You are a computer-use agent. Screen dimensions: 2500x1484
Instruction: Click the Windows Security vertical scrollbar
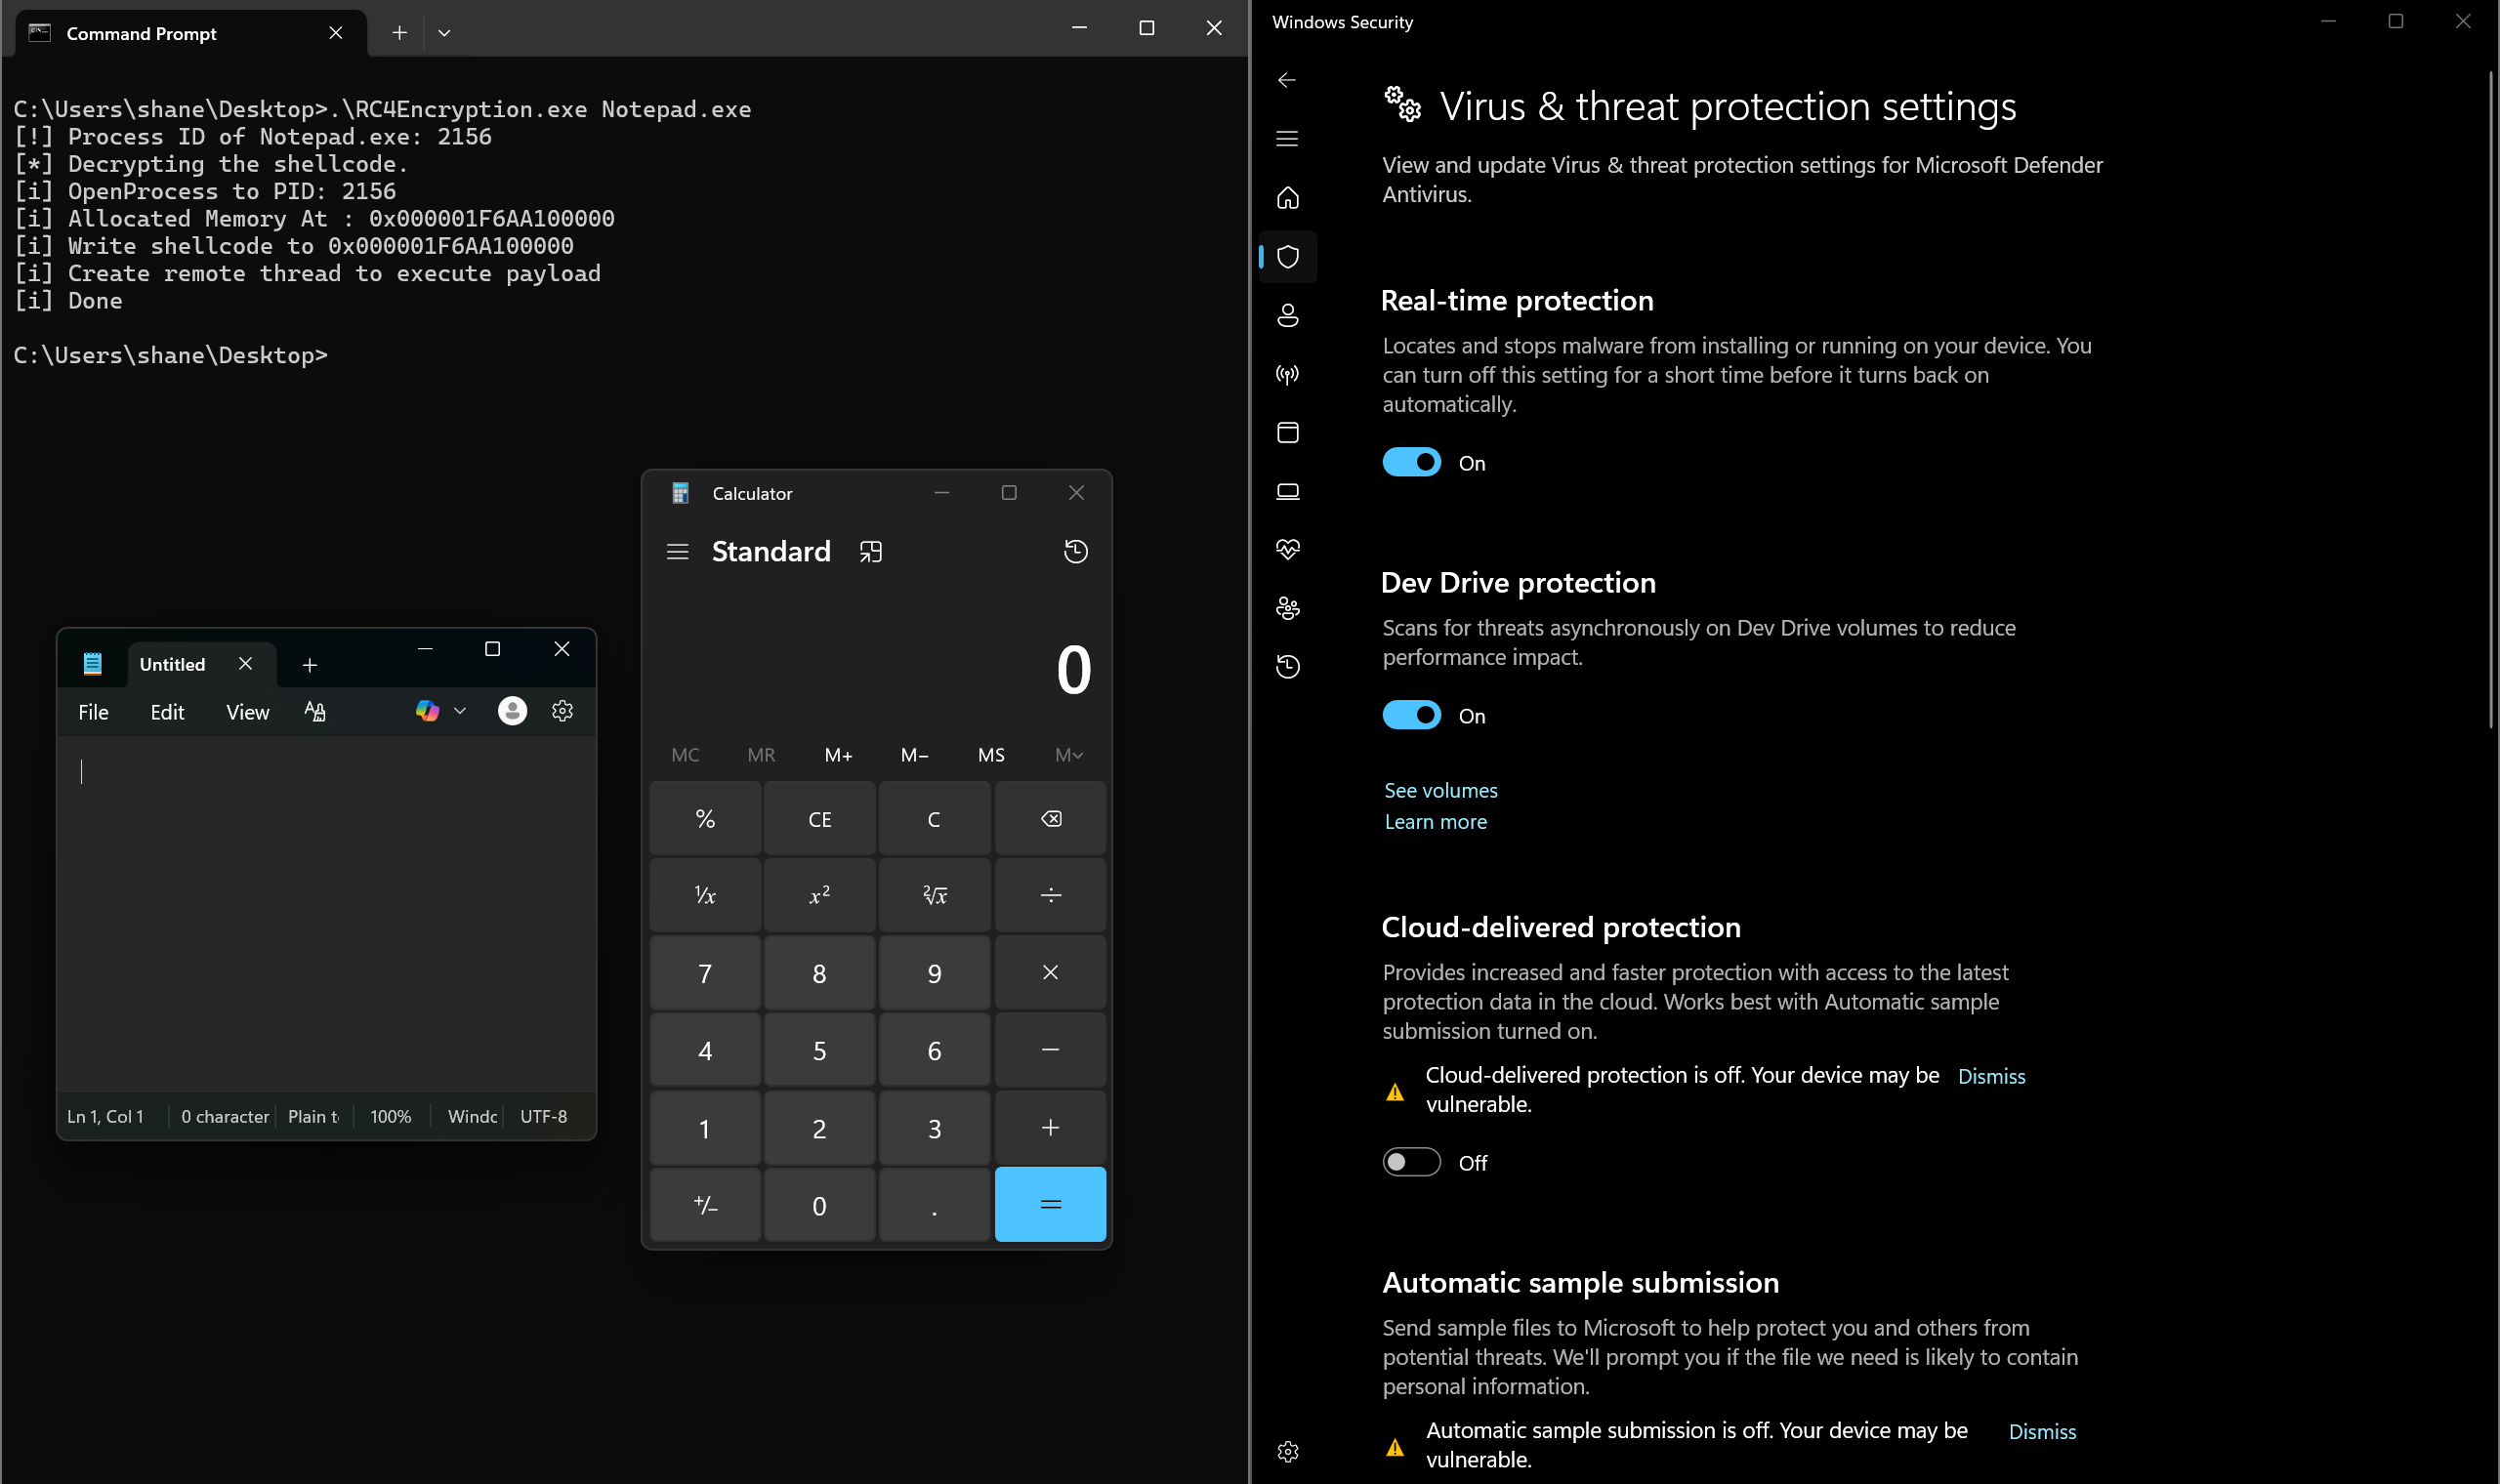click(x=2489, y=400)
